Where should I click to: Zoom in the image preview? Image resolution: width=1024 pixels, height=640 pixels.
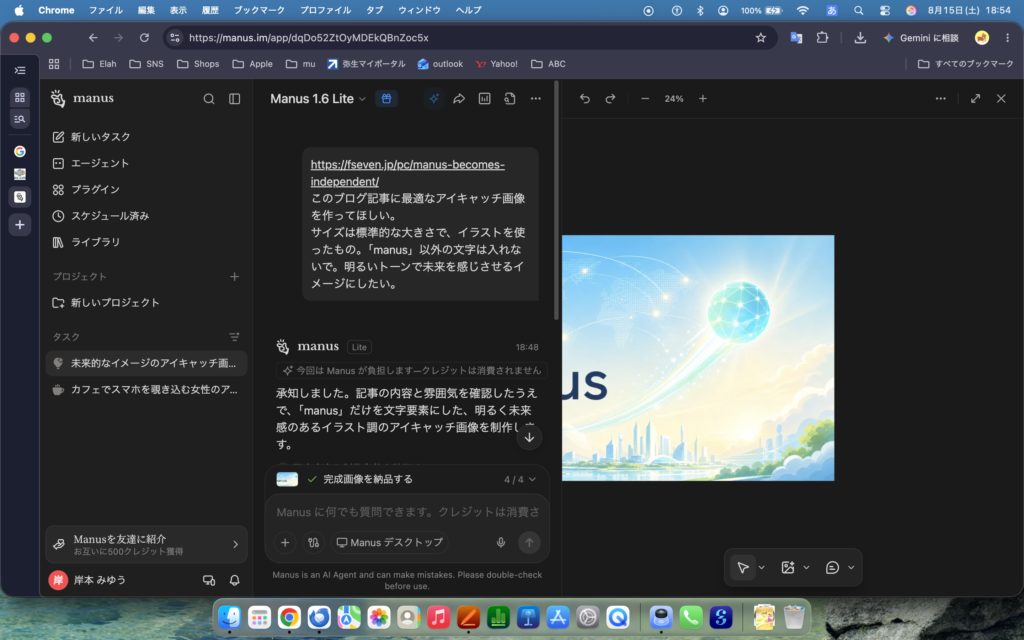(x=703, y=99)
